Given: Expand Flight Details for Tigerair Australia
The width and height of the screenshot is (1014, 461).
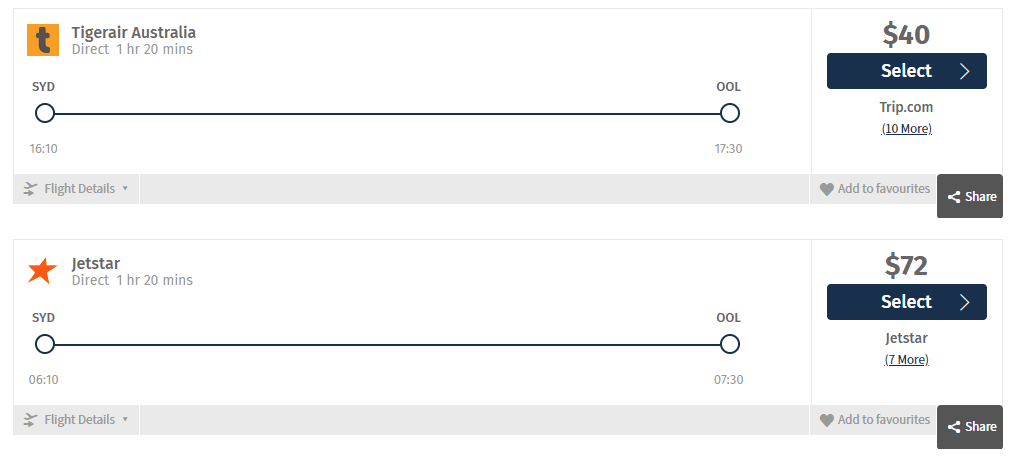Looking at the screenshot, I should (x=80, y=188).
